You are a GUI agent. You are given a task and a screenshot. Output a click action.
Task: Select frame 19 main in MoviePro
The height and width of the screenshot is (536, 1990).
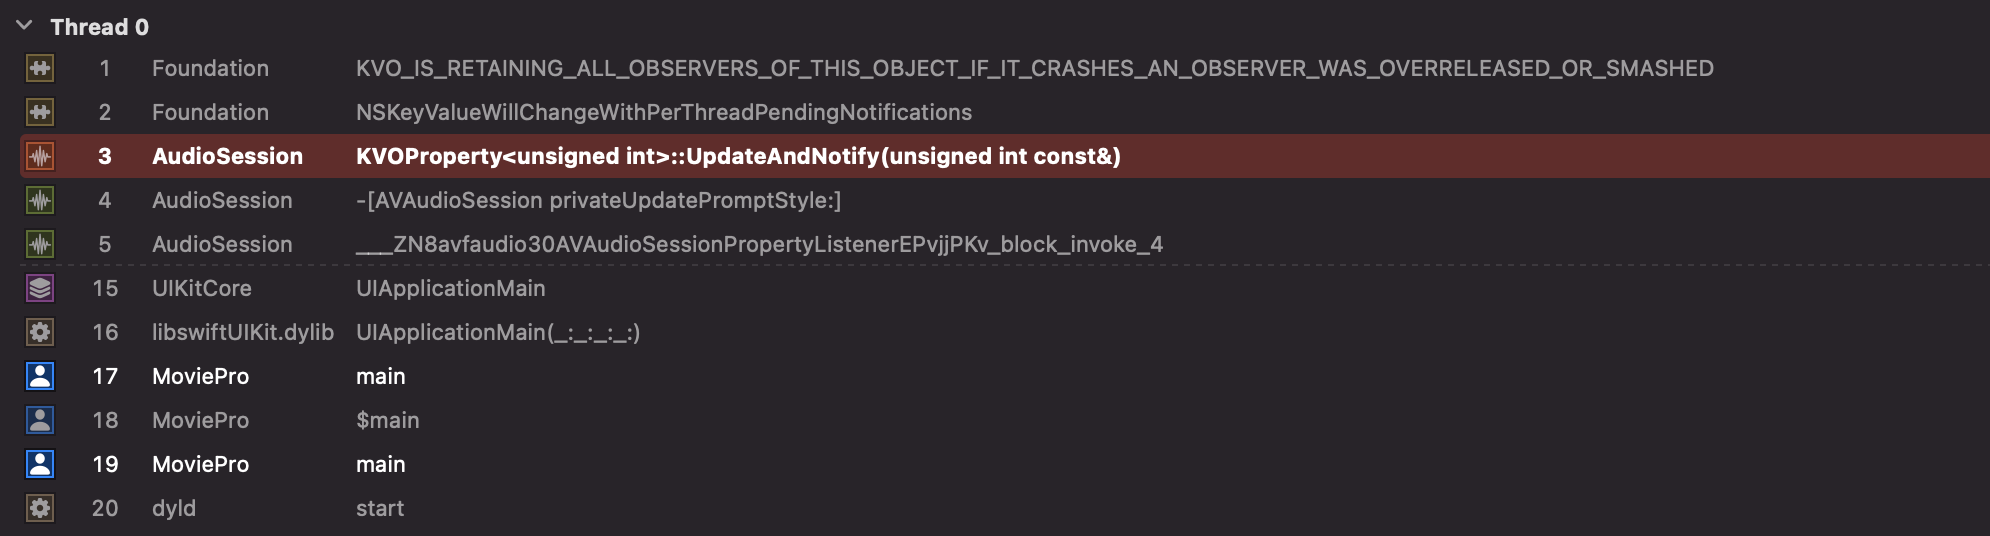point(380,464)
